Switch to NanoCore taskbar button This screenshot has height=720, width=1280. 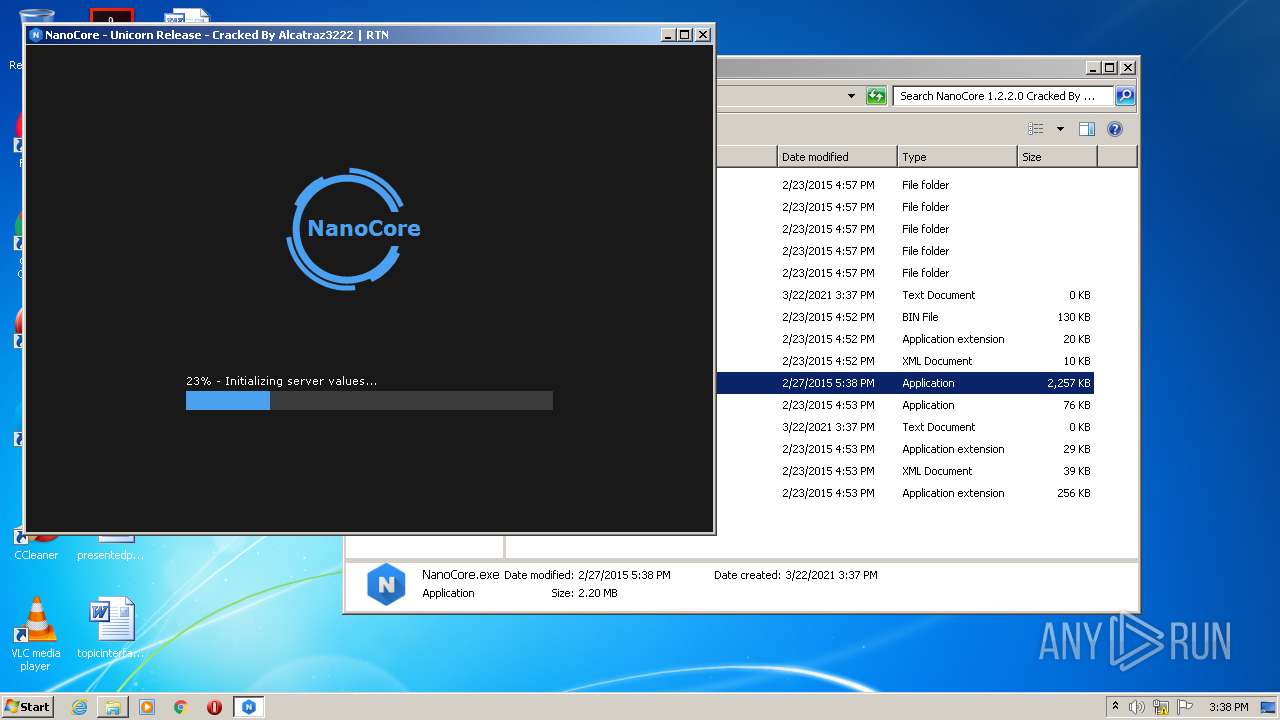[x=249, y=707]
